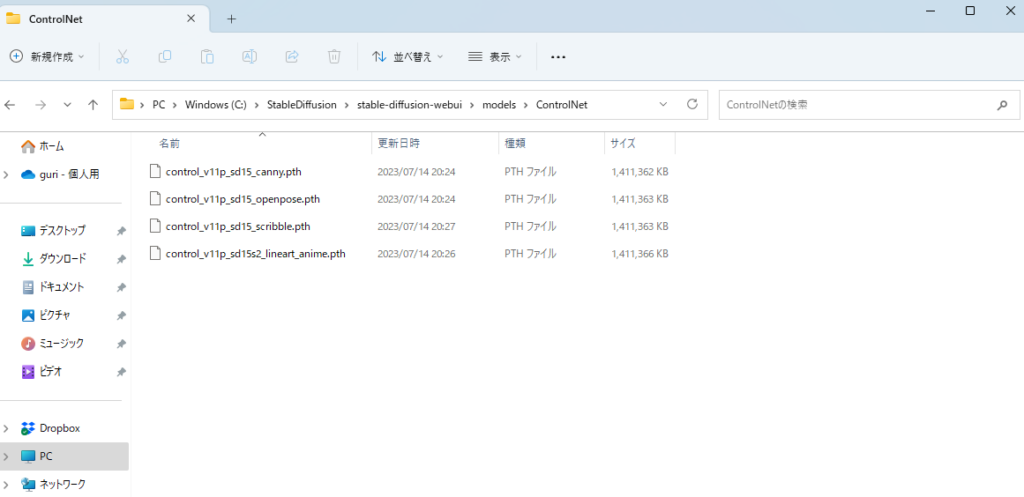Select control_v11p_sd15_openpose.pth file
Screen dimensions: 1024x497
pos(242,199)
